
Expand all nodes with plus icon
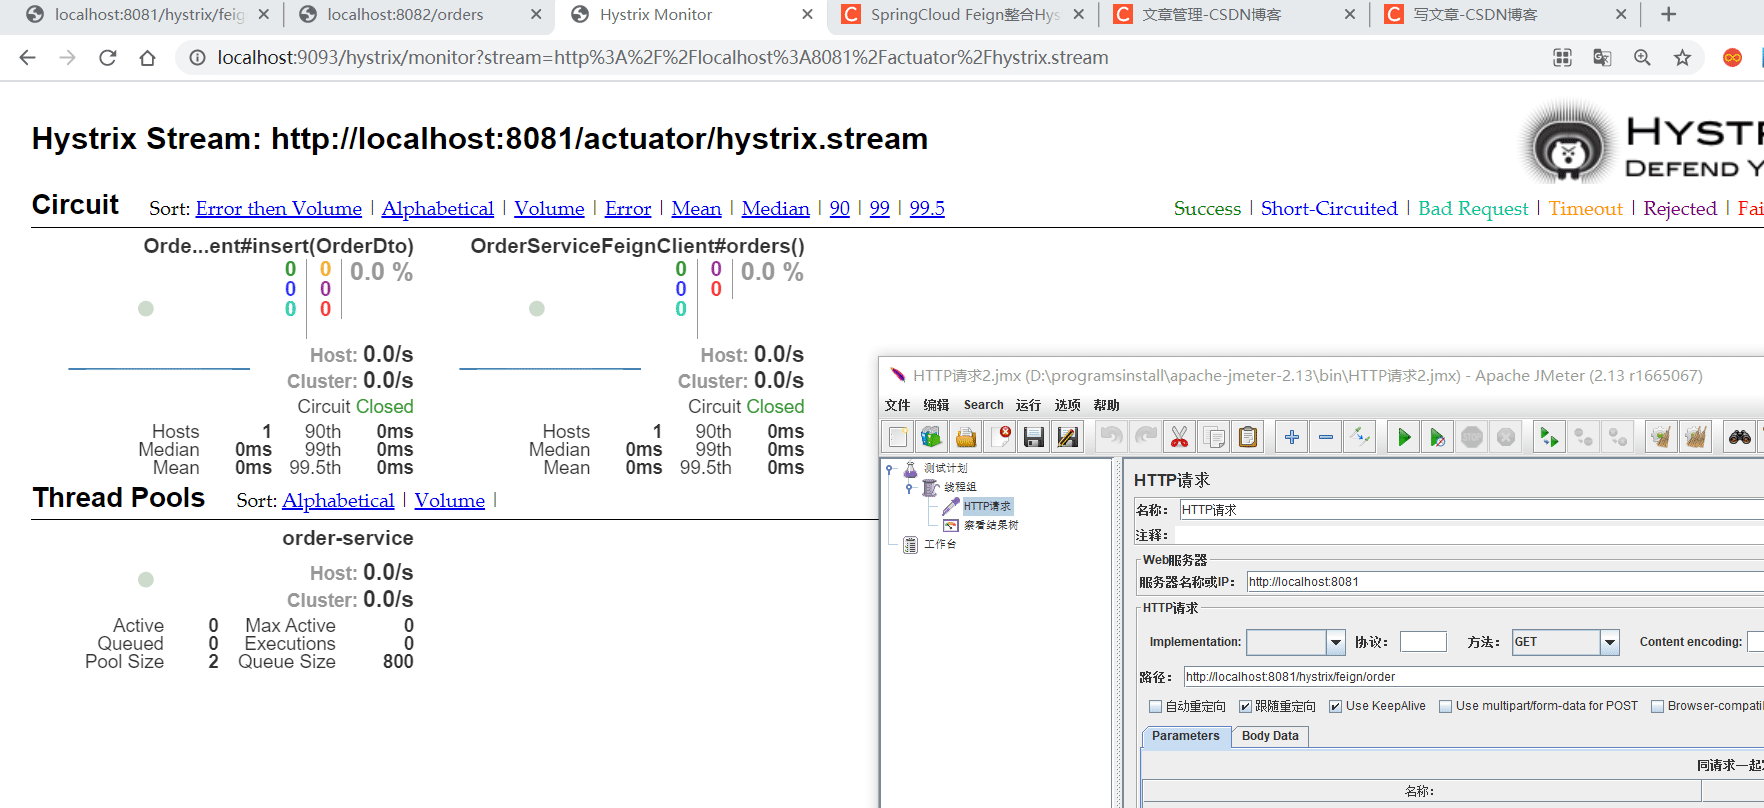(1292, 437)
